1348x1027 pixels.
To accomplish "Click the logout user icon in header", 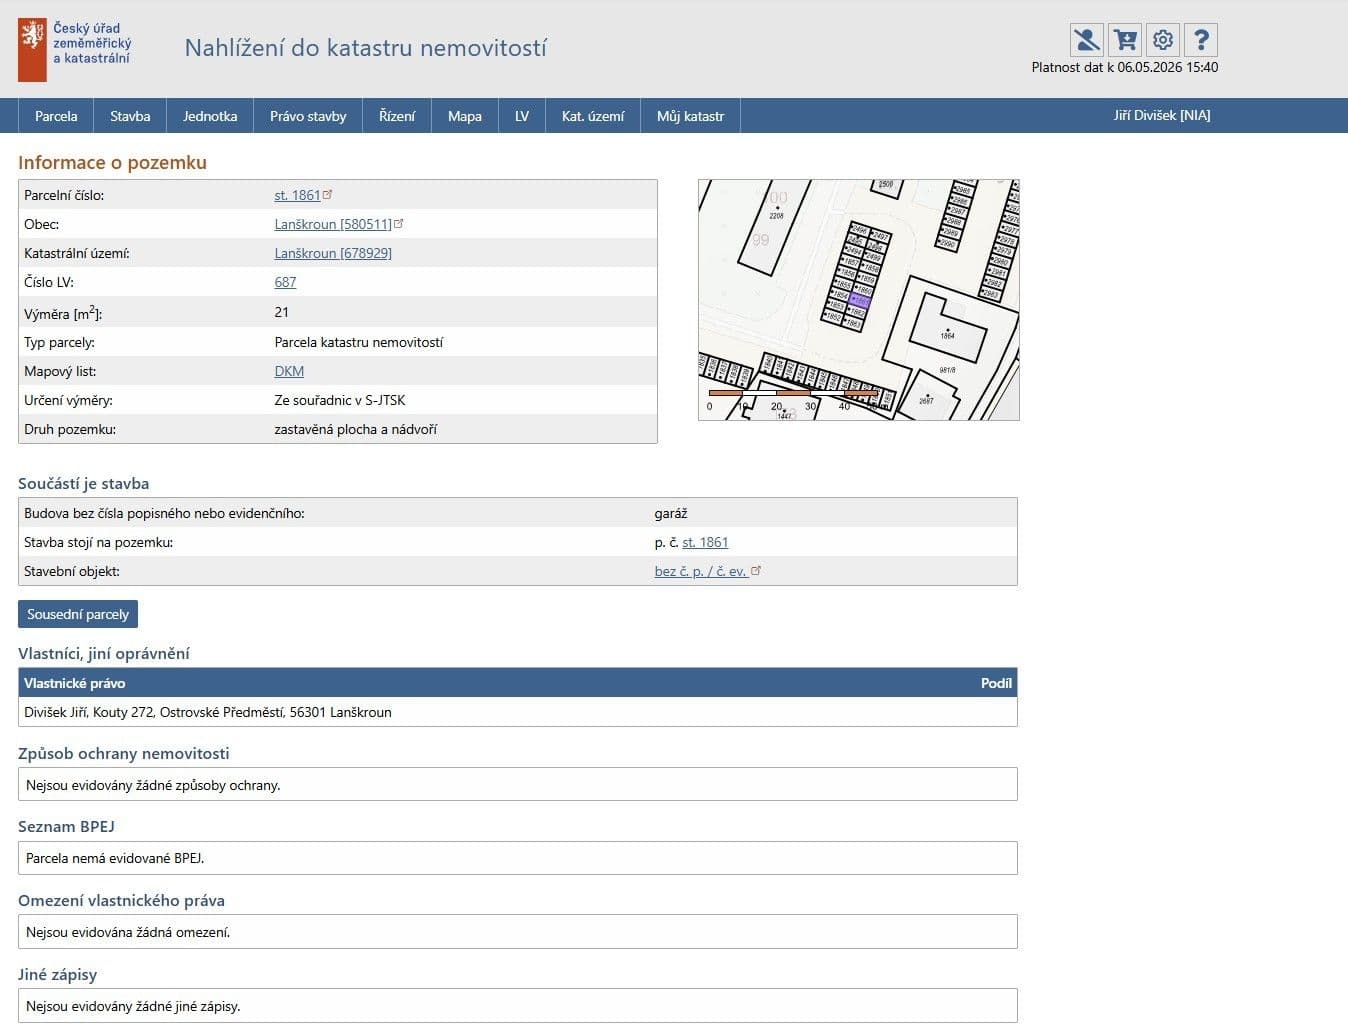I will pyautogui.click(x=1086, y=40).
